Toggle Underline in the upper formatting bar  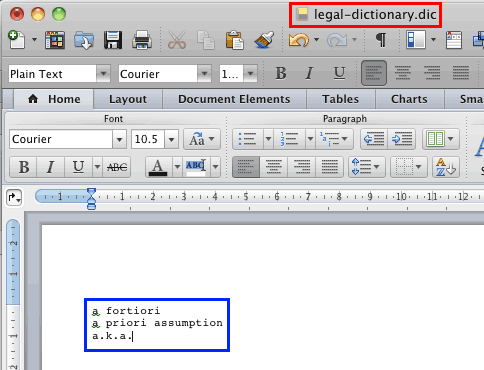(339, 73)
